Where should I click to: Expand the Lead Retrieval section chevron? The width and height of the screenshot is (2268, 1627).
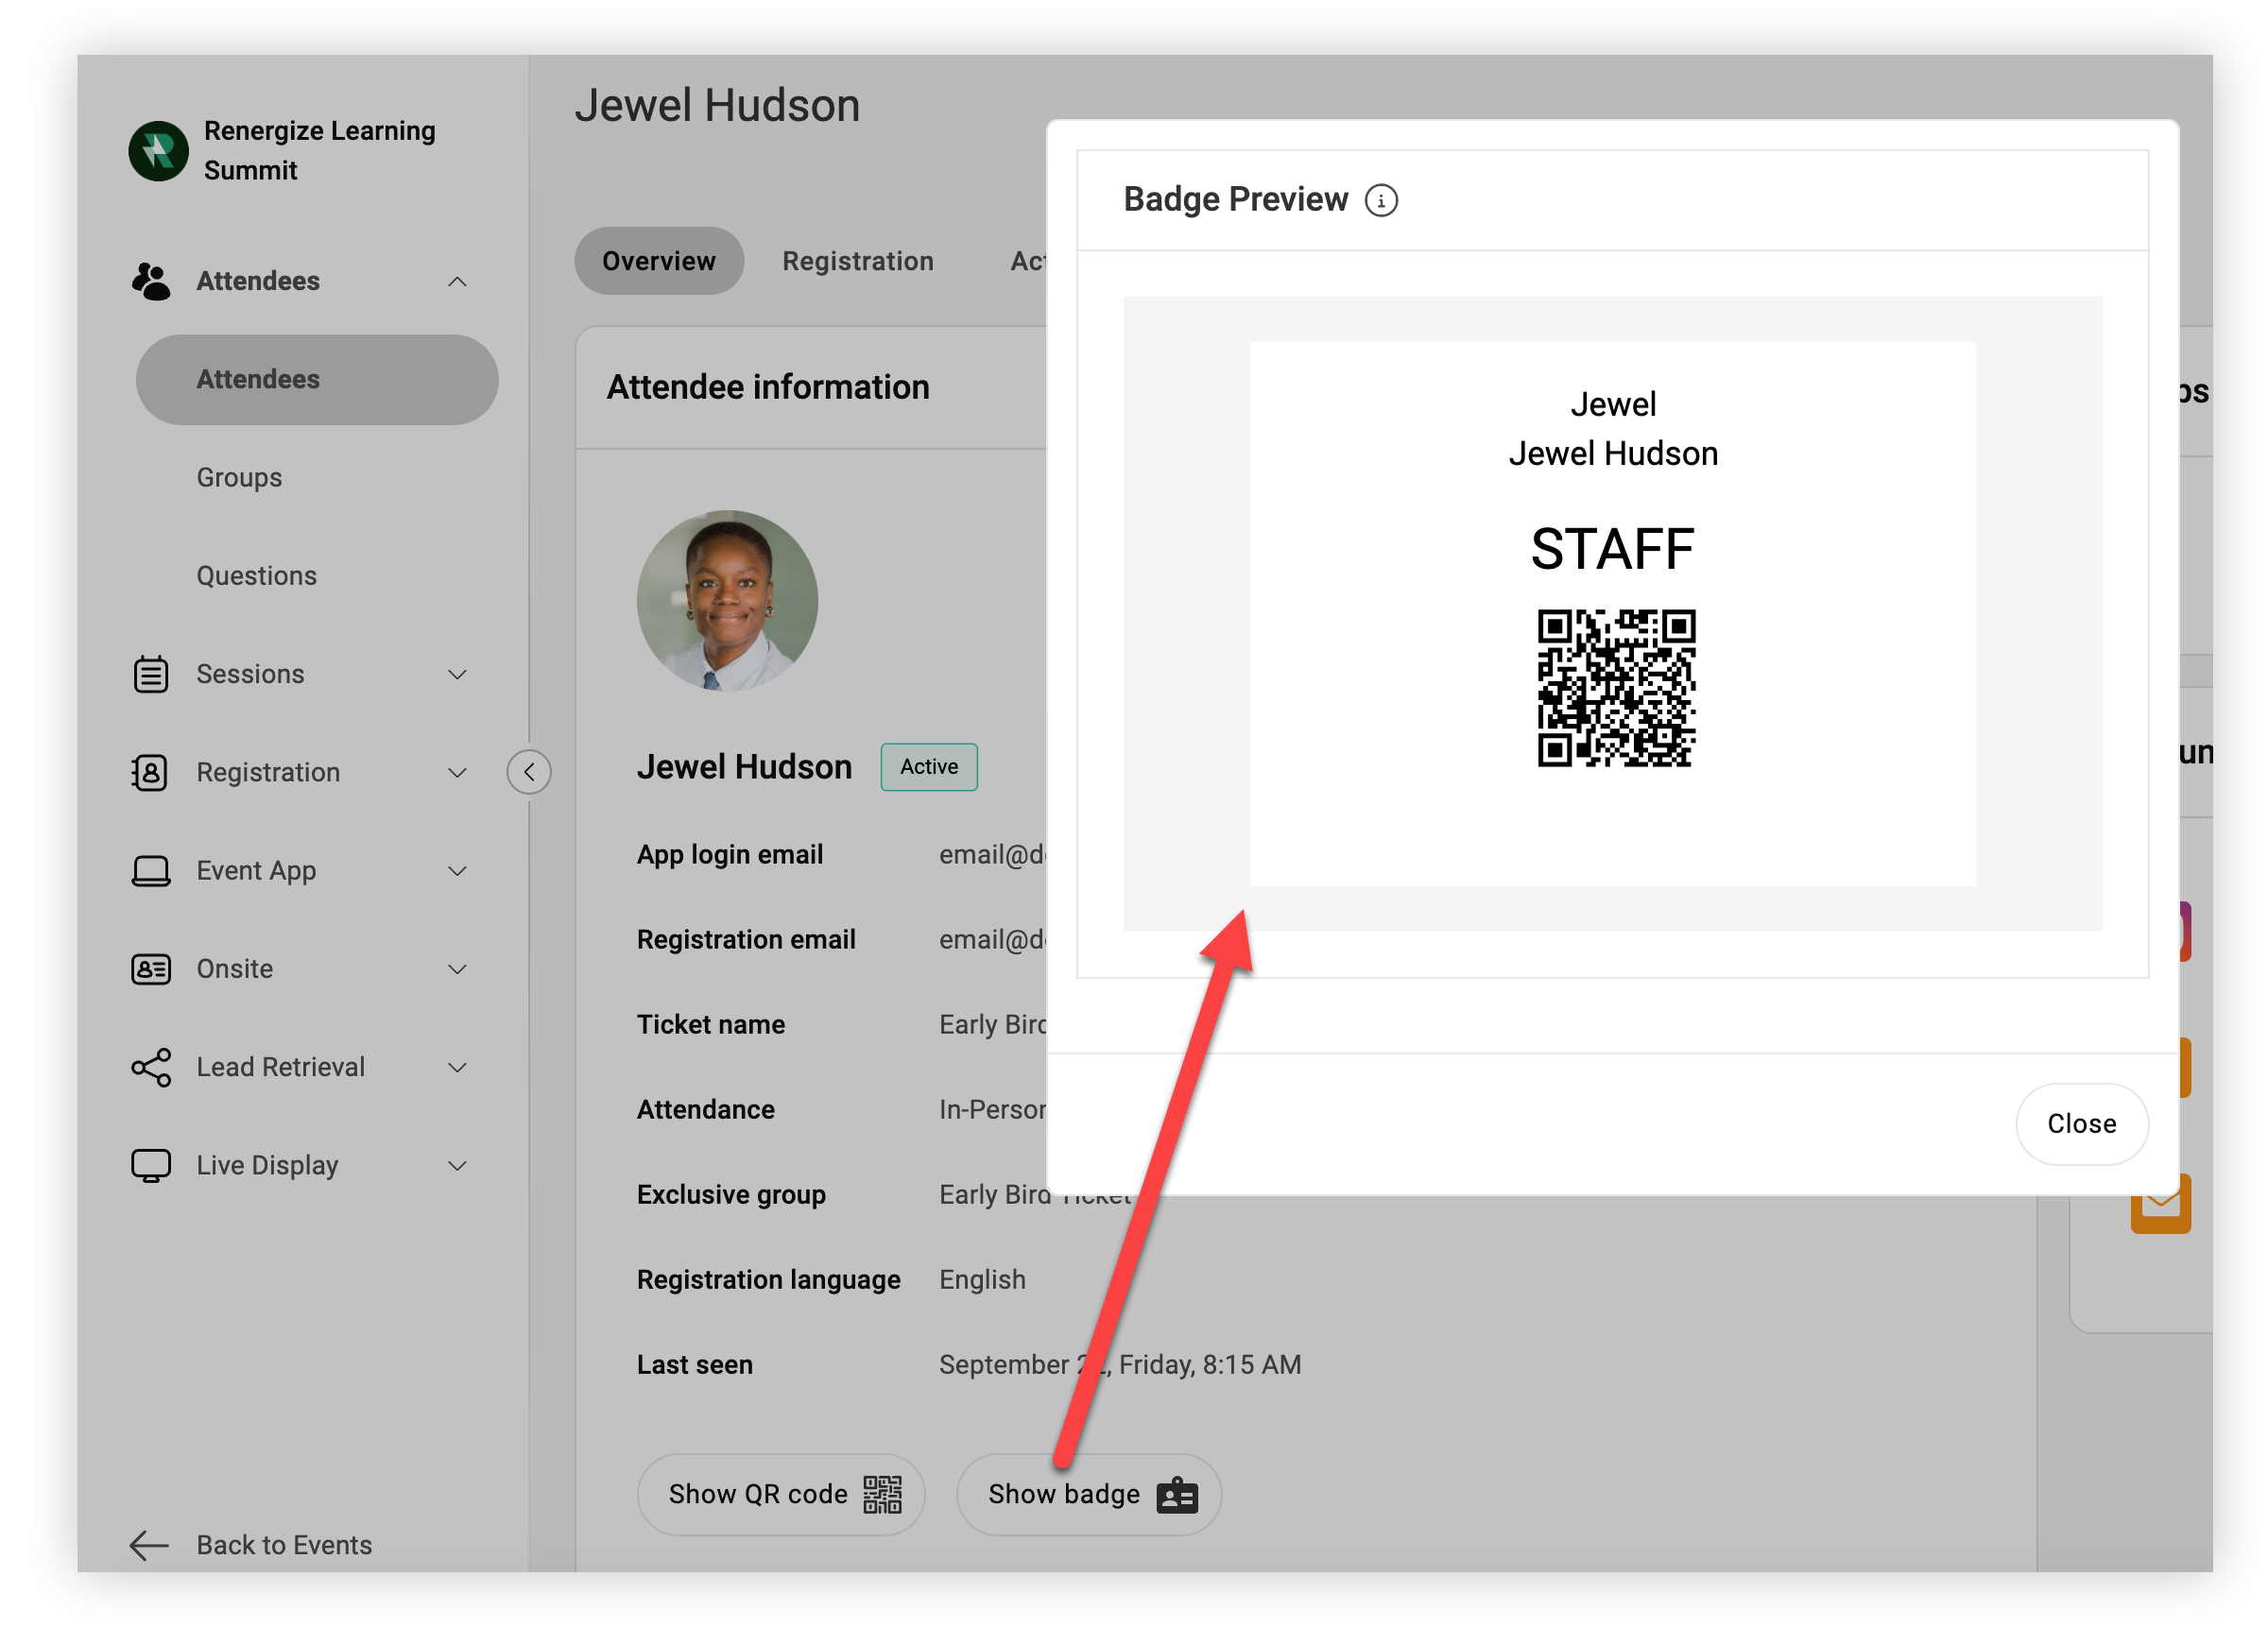click(x=457, y=1067)
